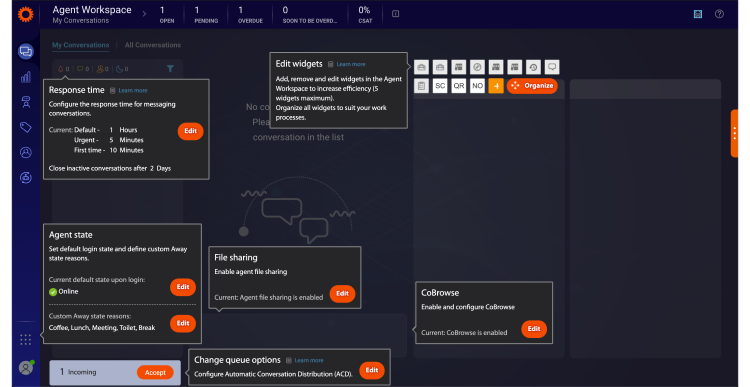The height and width of the screenshot is (387, 750).
Task: Click the person counter icon
Action: pos(103,69)
